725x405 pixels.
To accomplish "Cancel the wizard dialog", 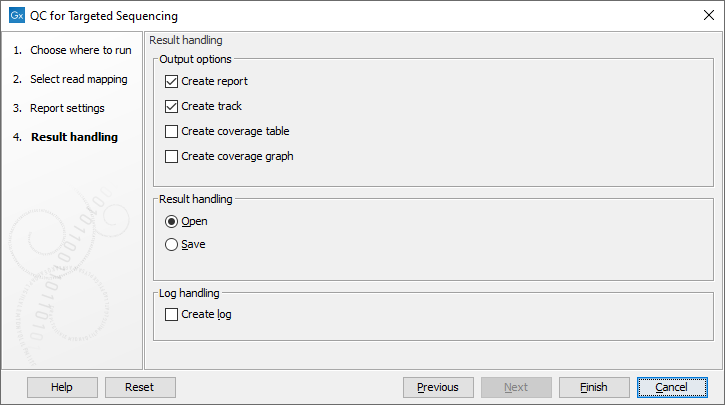I will coord(672,387).
